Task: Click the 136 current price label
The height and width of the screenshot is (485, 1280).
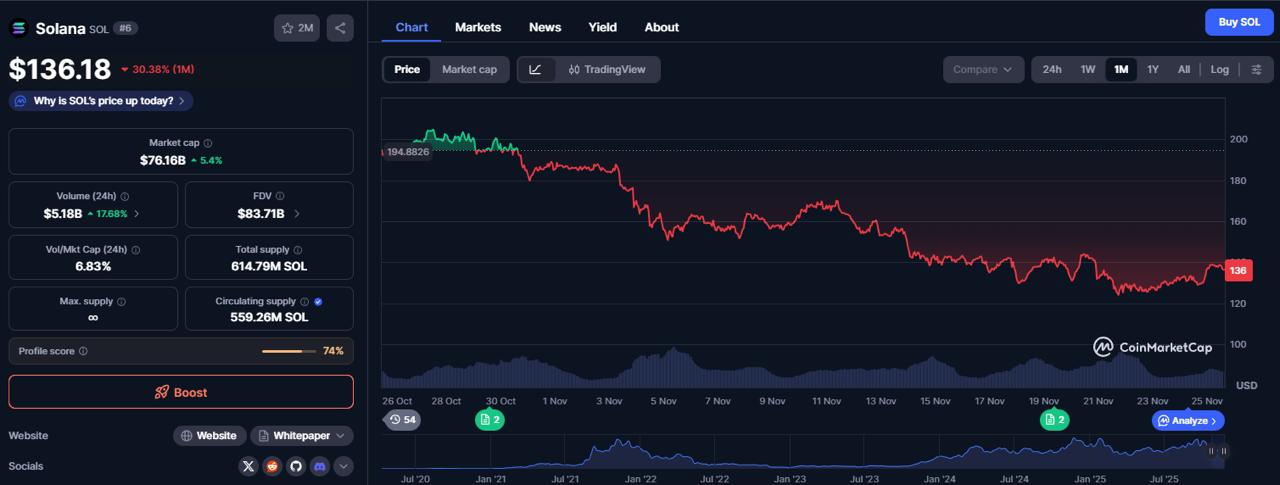Action: [x=1238, y=271]
